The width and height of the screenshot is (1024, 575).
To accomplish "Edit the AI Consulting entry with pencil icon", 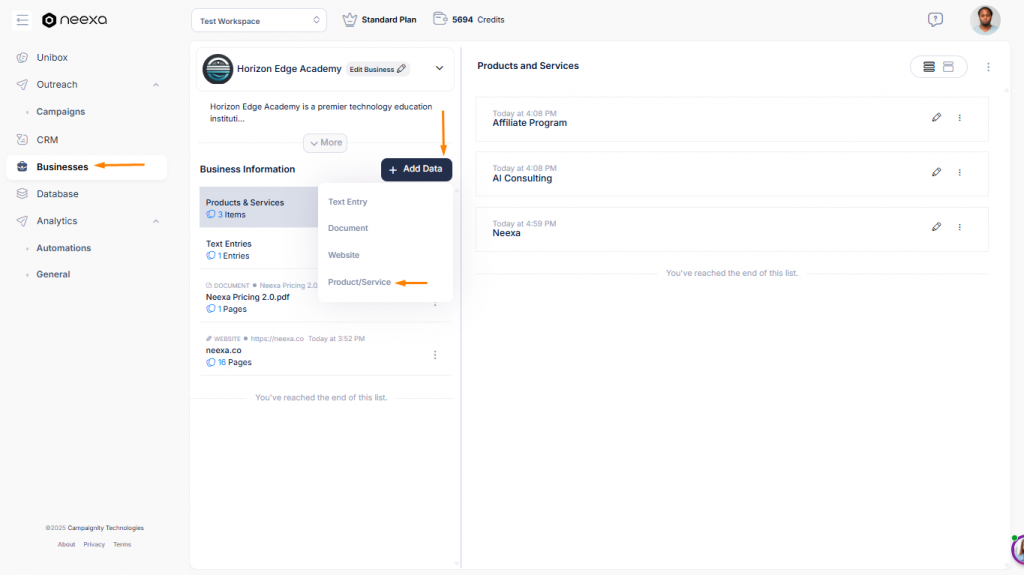I will [x=936, y=172].
